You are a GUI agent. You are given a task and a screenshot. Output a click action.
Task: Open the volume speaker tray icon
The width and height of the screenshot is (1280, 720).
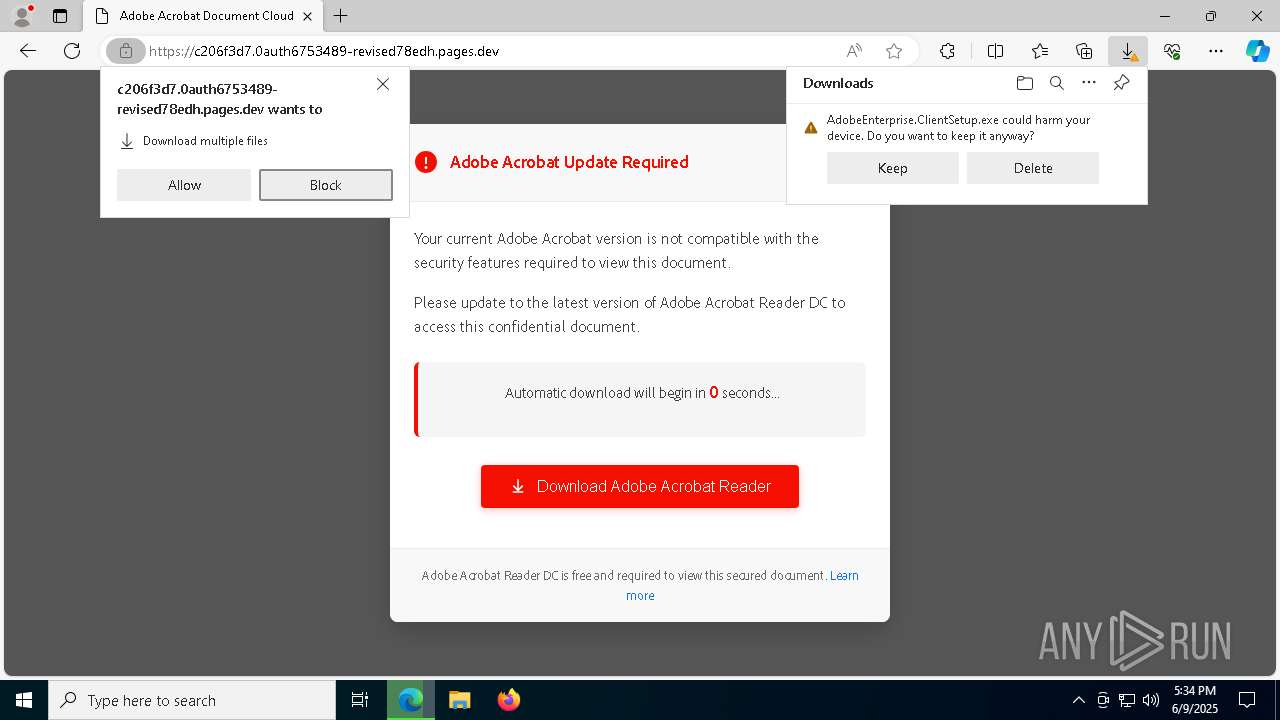(x=1151, y=700)
